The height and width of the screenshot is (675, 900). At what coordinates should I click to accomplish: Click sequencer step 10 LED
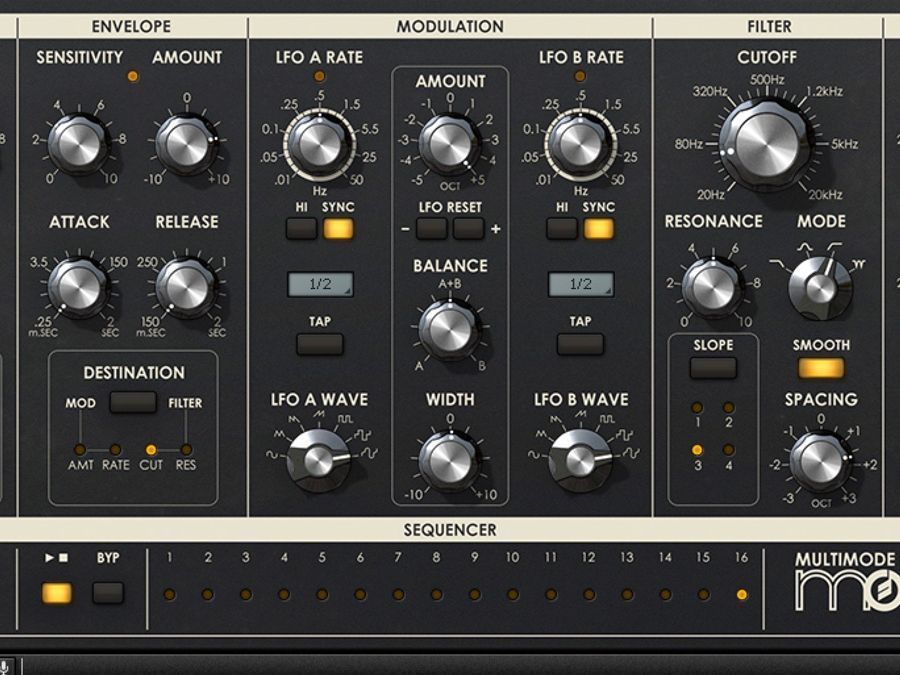click(x=513, y=594)
